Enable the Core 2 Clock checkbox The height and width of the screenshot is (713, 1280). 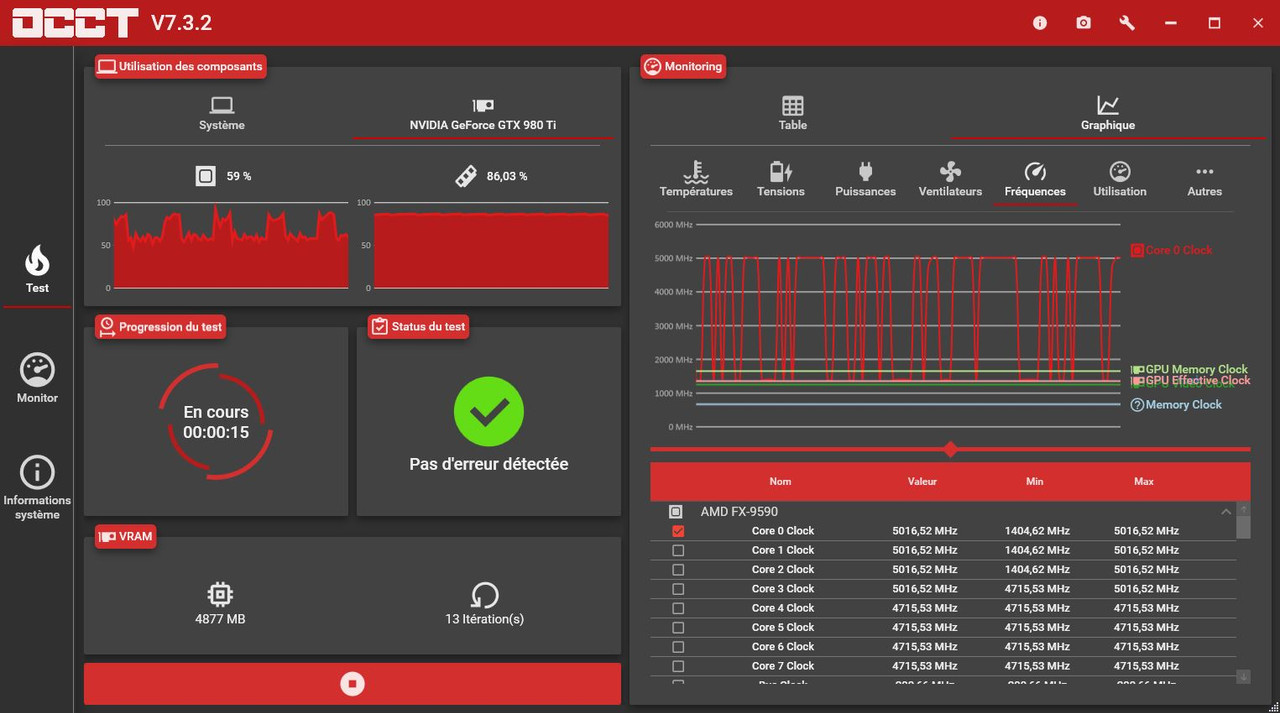tap(678, 569)
